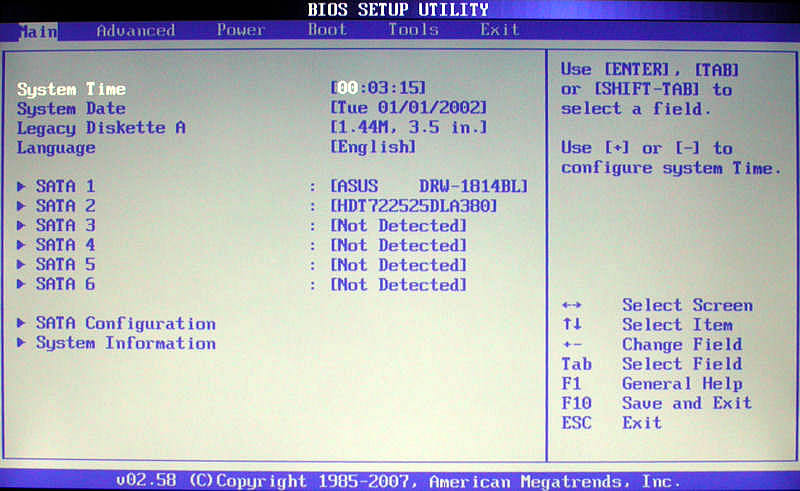
Task: Click the System Date value Tue 01/01/2002
Action: pyautogui.click(x=409, y=108)
